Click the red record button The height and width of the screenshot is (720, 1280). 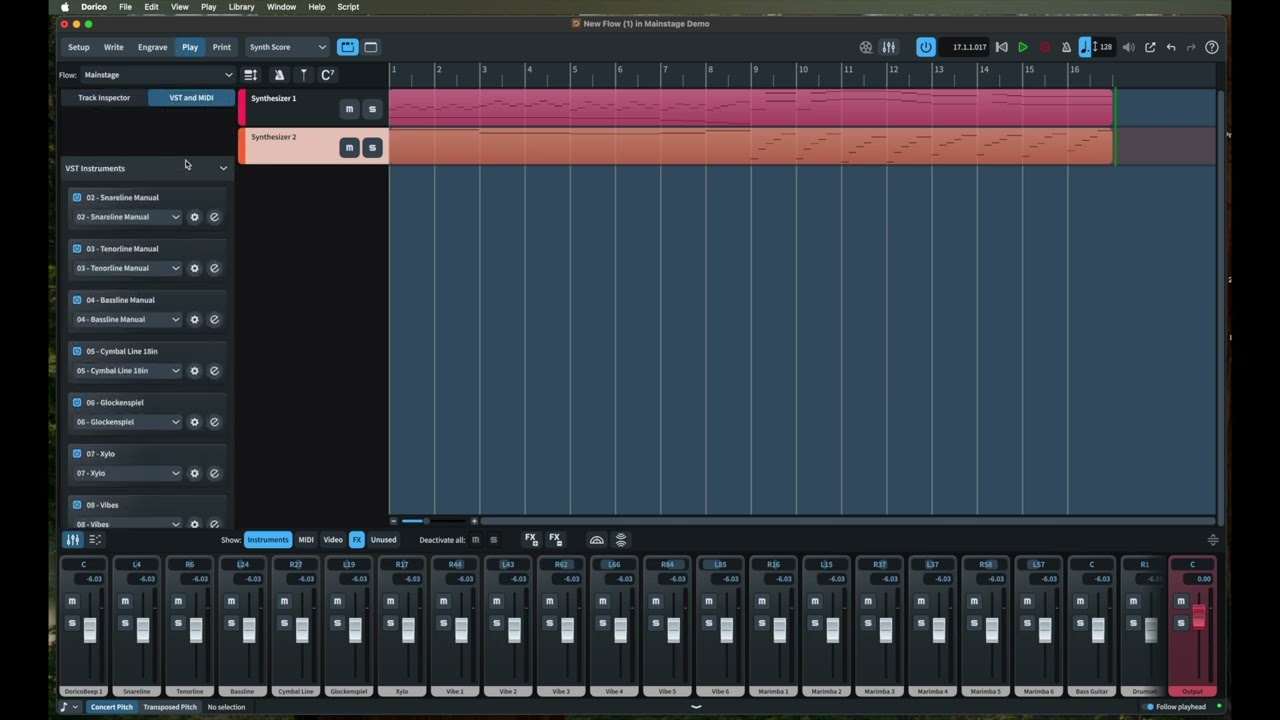tap(1045, 47)
